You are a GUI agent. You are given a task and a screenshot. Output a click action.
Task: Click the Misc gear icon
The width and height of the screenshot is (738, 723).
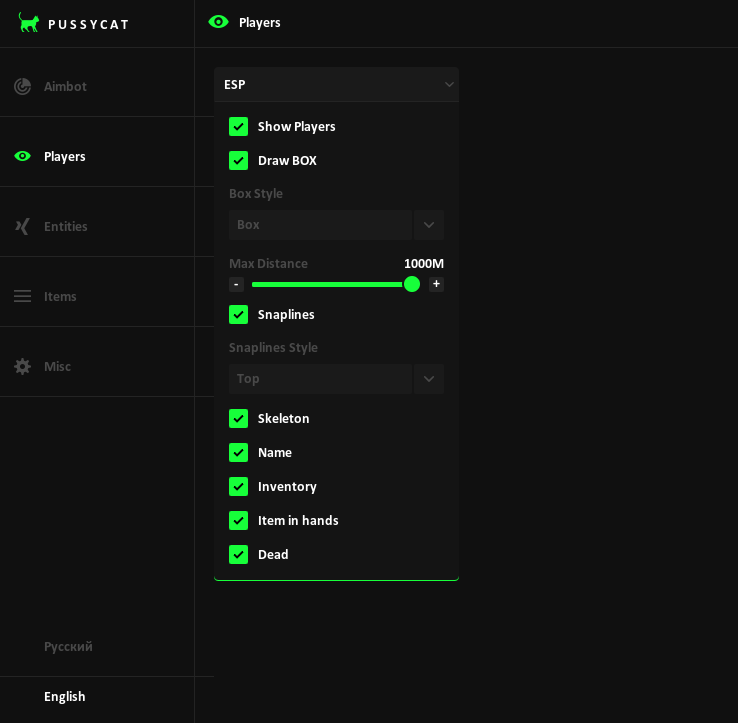point(22,366)
